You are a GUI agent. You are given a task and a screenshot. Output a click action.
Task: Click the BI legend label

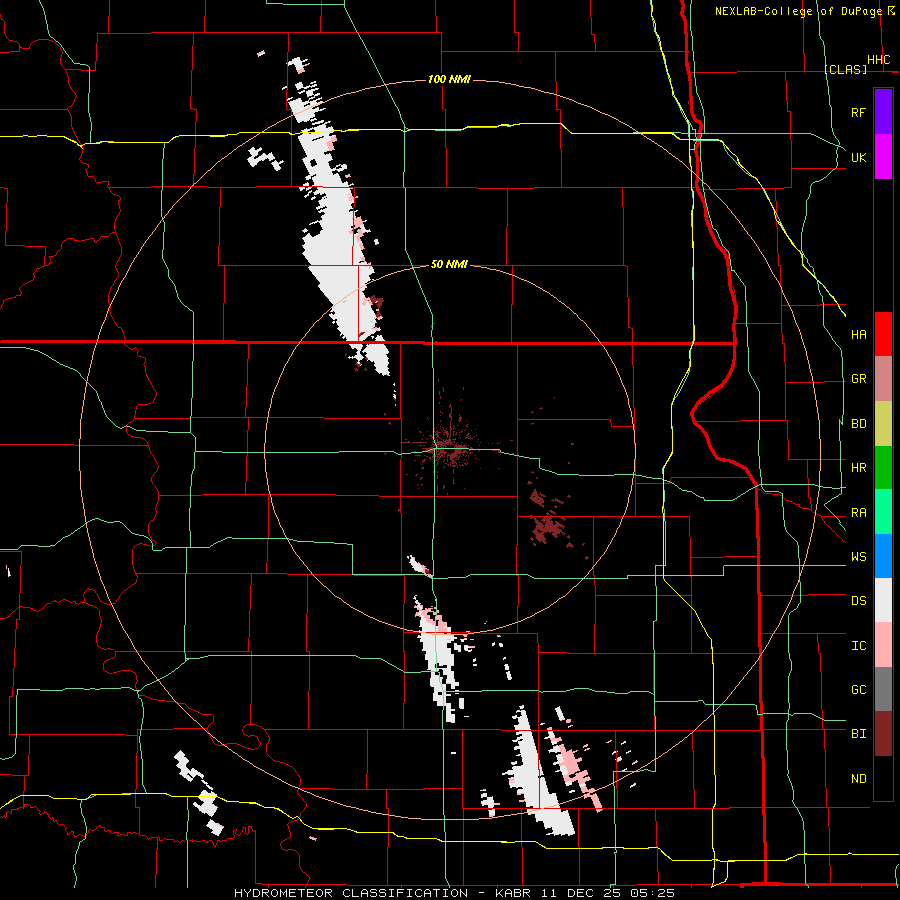click(858, 734)
